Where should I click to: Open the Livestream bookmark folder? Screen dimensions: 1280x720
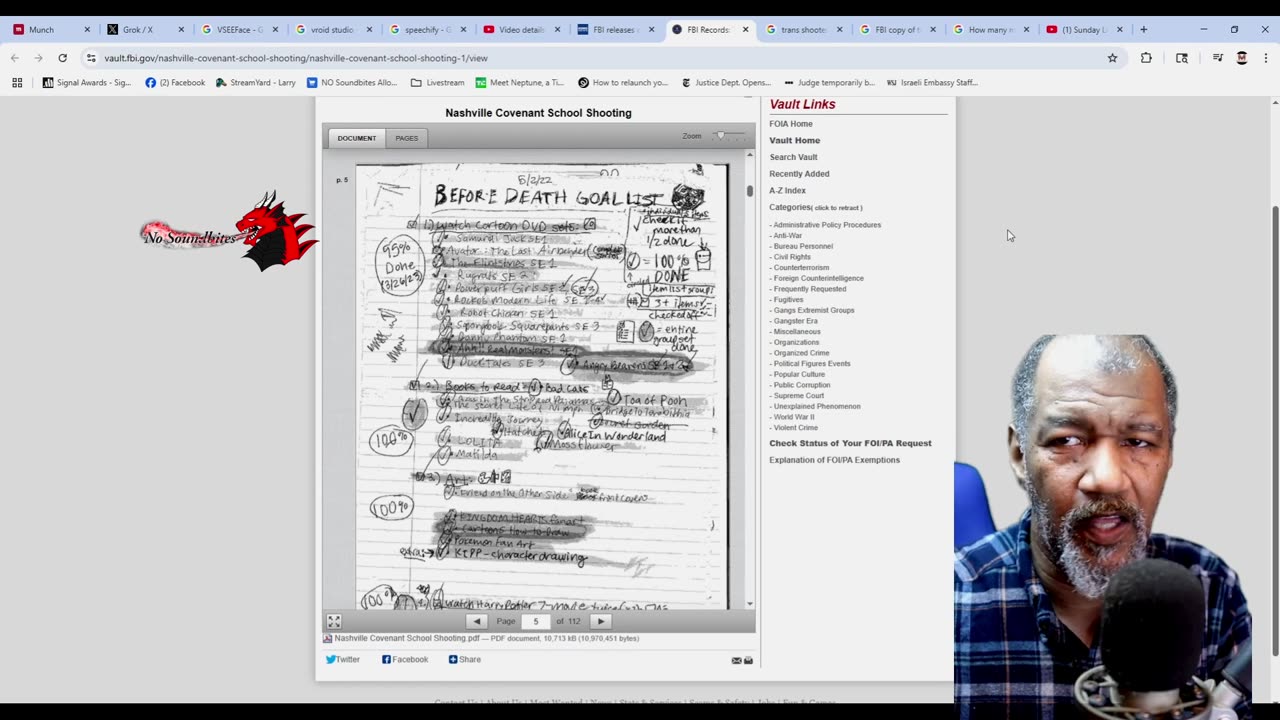pyautogui.click(x=438, y=82)
